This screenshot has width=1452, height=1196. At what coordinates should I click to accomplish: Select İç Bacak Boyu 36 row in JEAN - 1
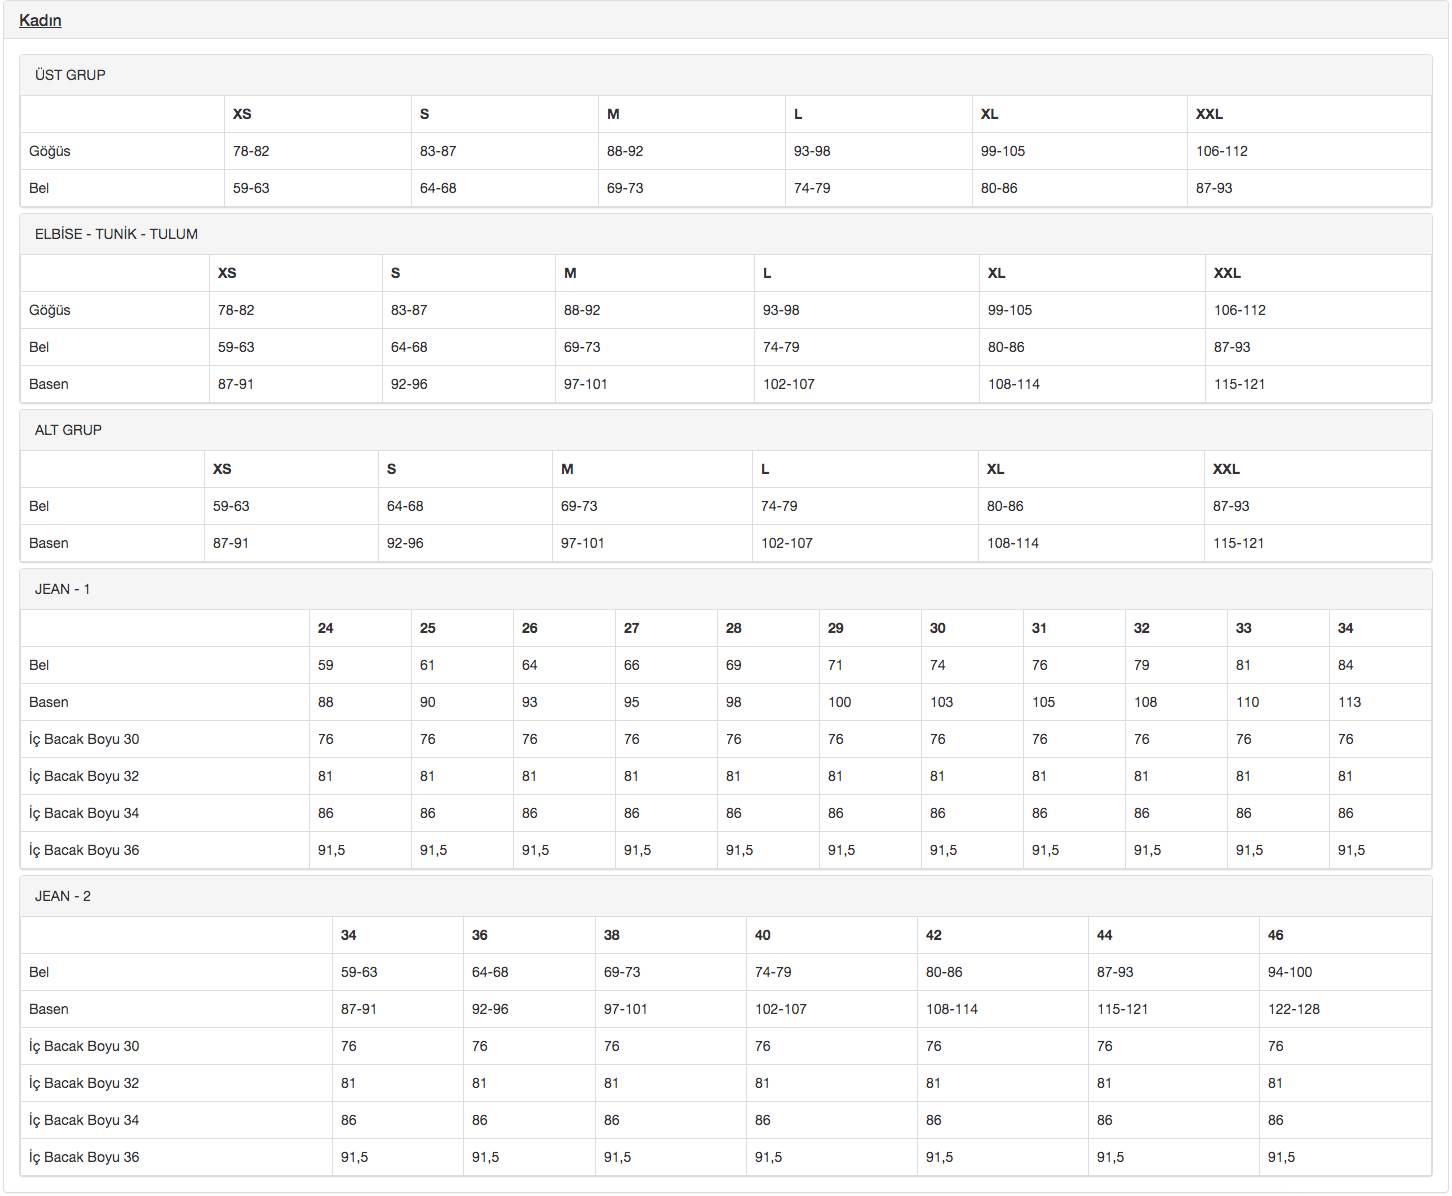point(84,850)
